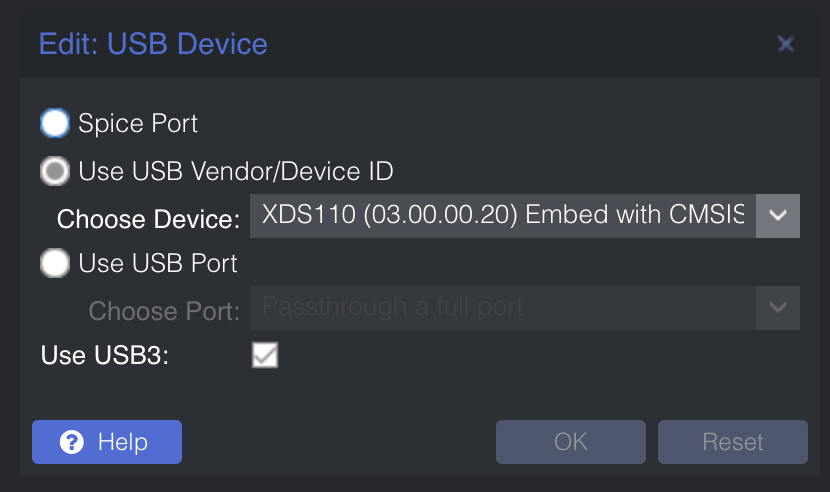This screenshot has width=830, height=492.
Task: Close the Edit: USB Device dialog
Action: (x=786, y=44)
